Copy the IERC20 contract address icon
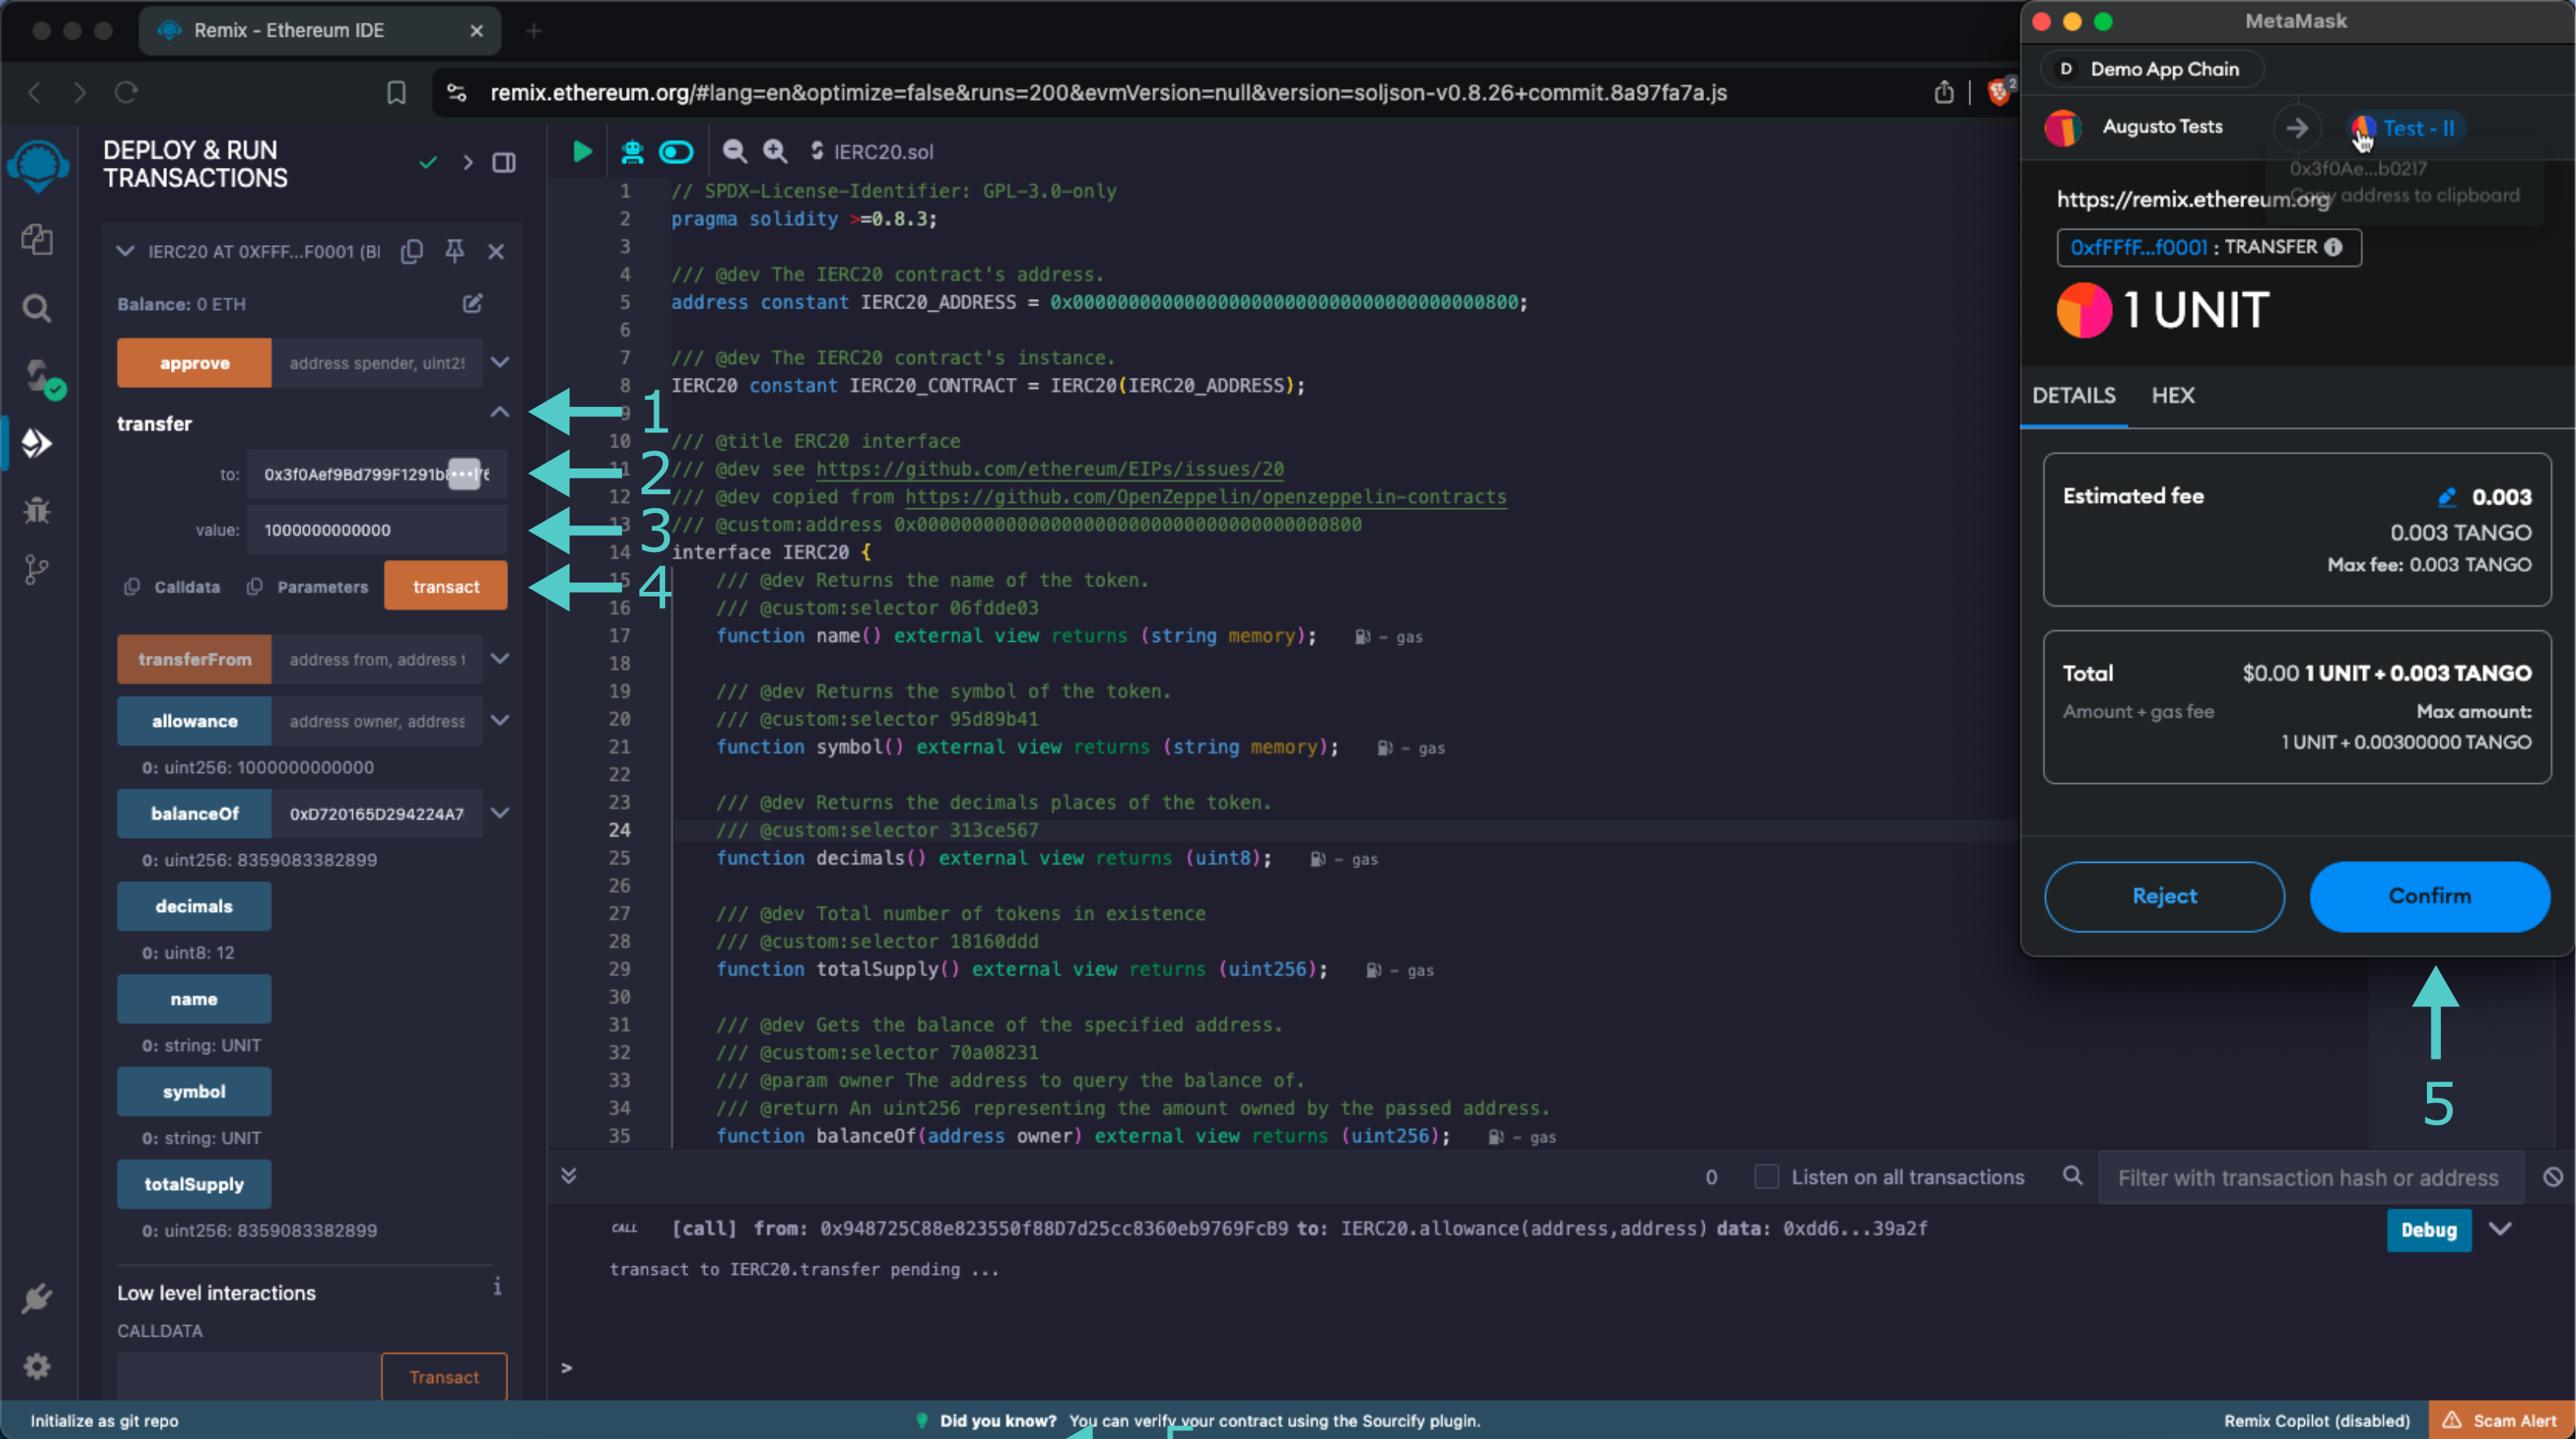Viewport: 2576px width, 1439px height. click(412, 251)
